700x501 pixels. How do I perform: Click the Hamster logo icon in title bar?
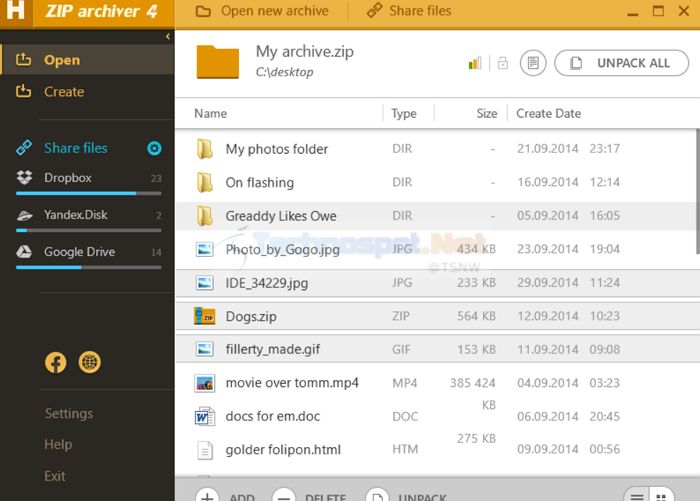[x=16, y=10]
